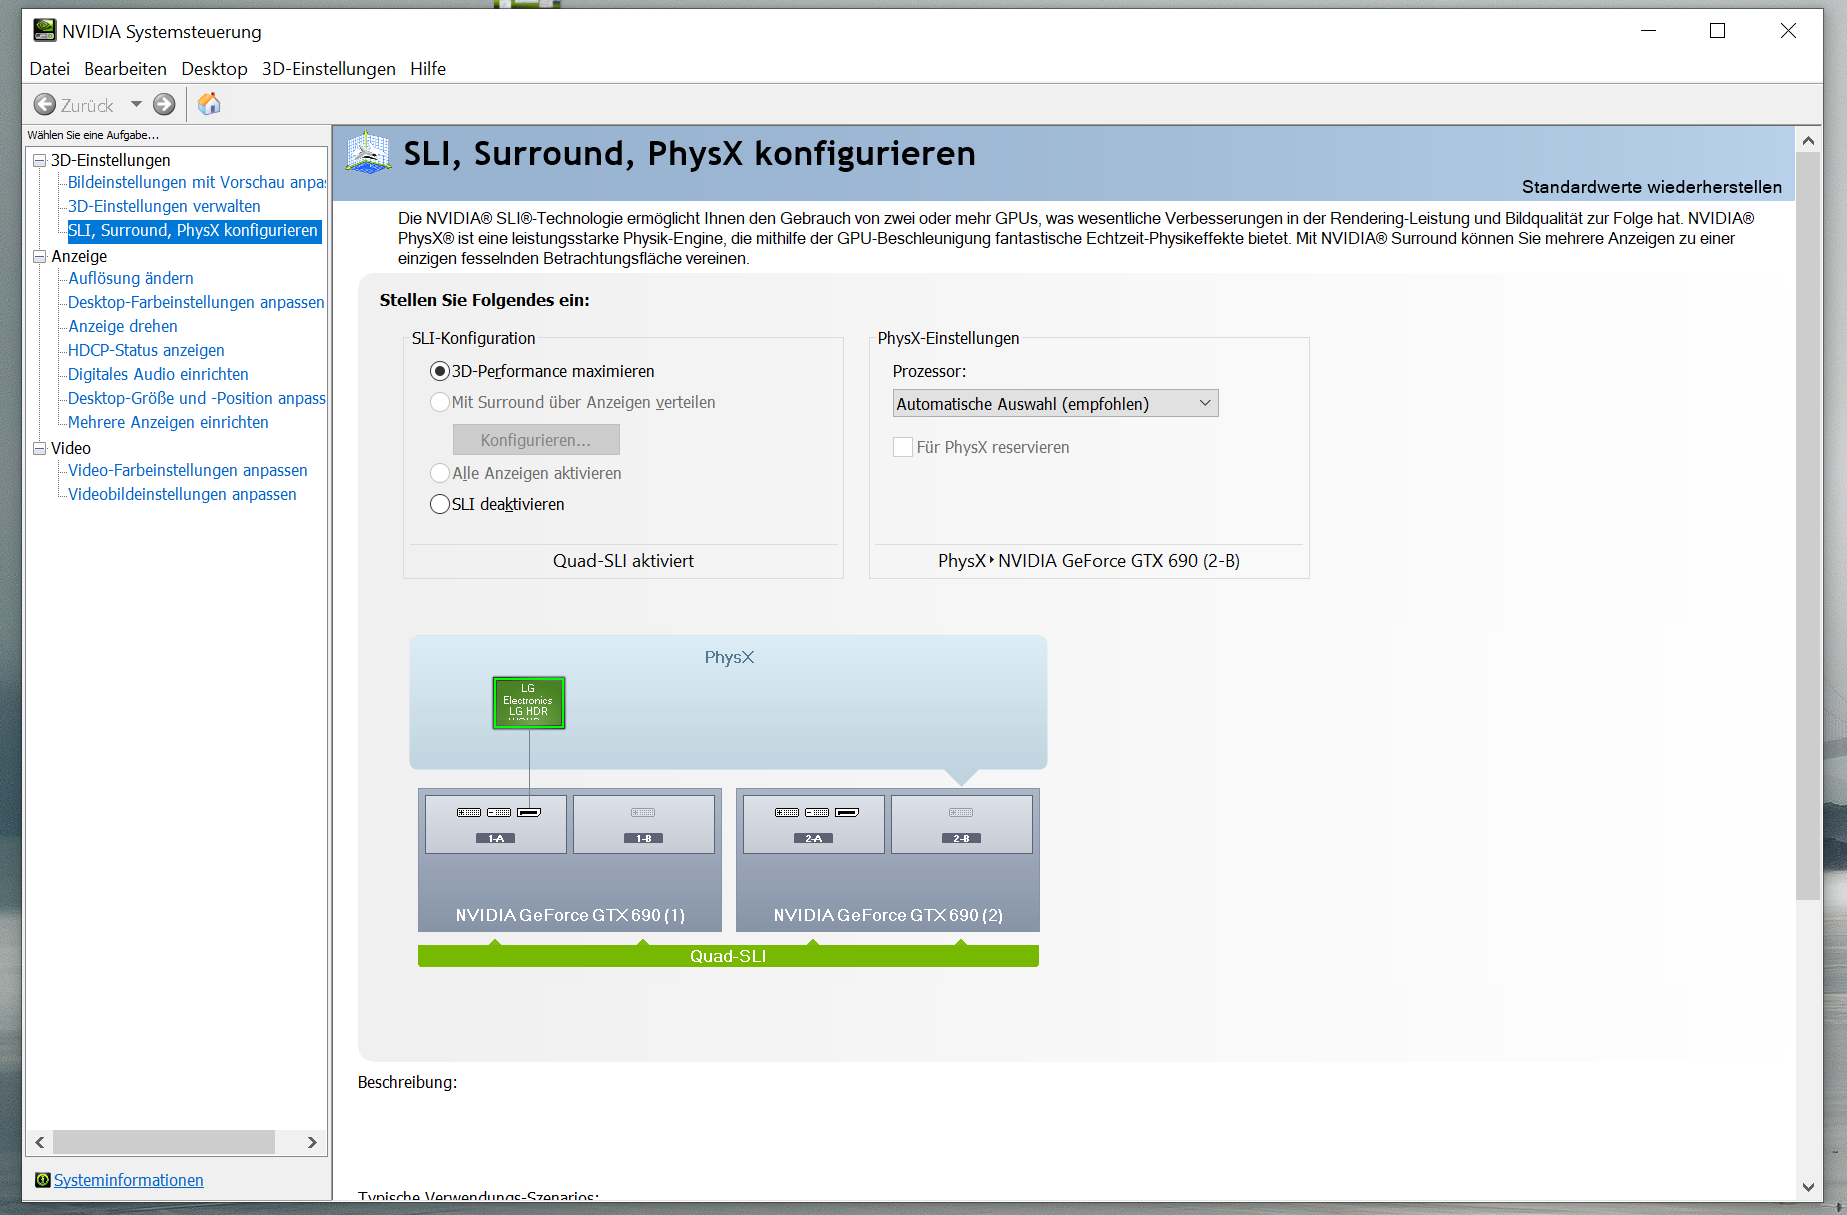
Task: Collapse the 3D-Einstellungen tree node
Action: (x=40, y=160)
